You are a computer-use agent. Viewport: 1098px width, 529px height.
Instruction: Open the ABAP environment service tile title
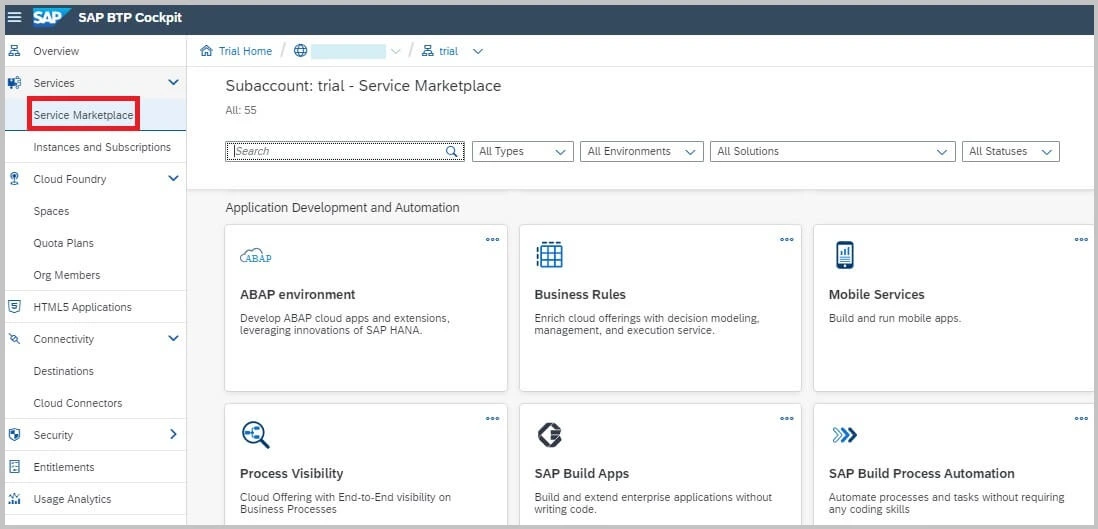pyautogui.click(x=298, y=295)
